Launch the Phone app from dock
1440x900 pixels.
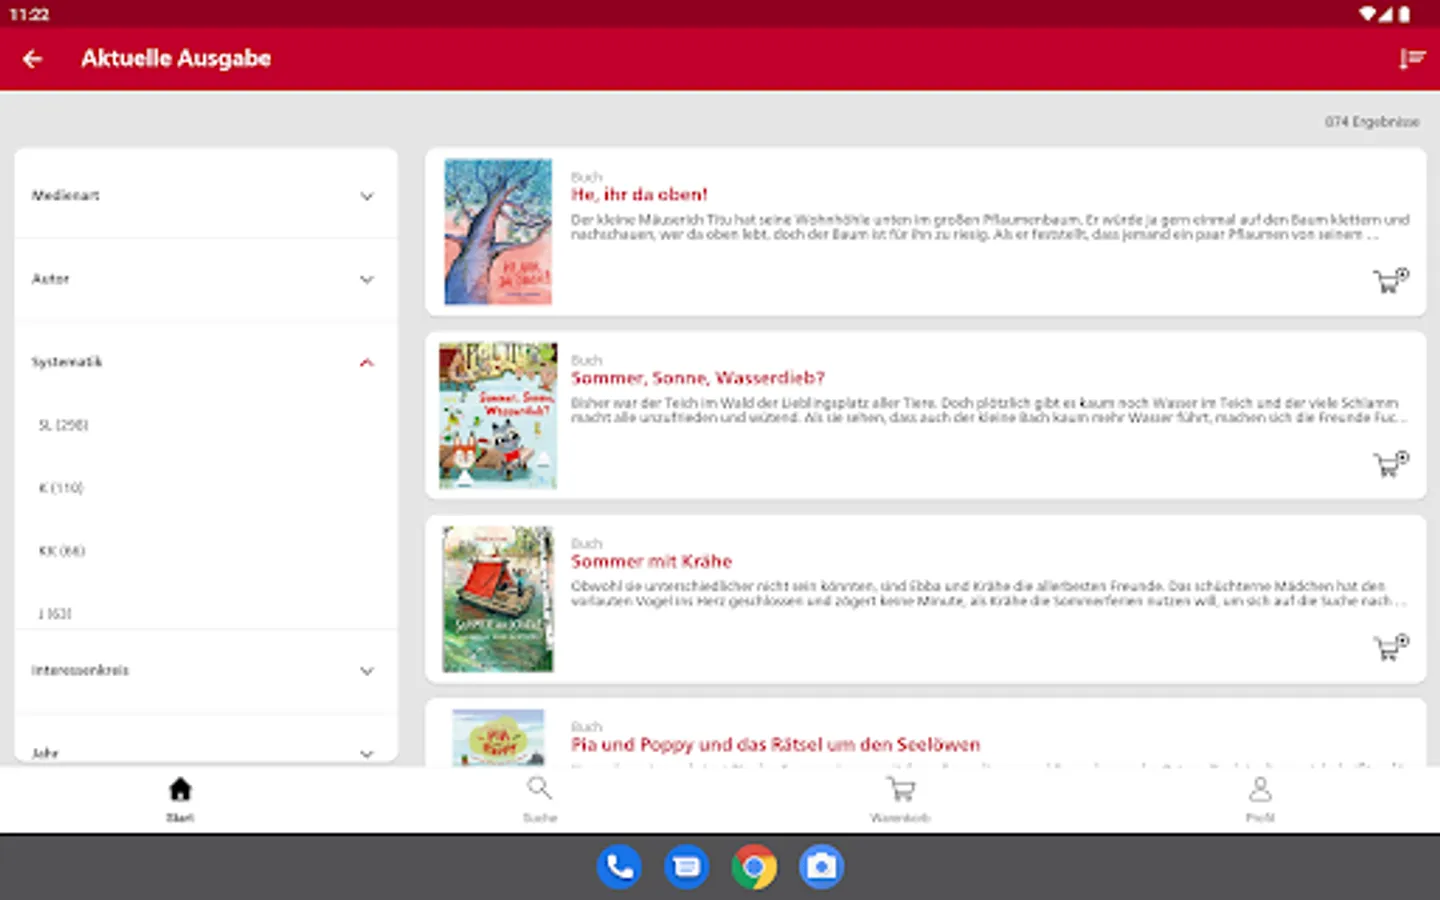(619, 867)
